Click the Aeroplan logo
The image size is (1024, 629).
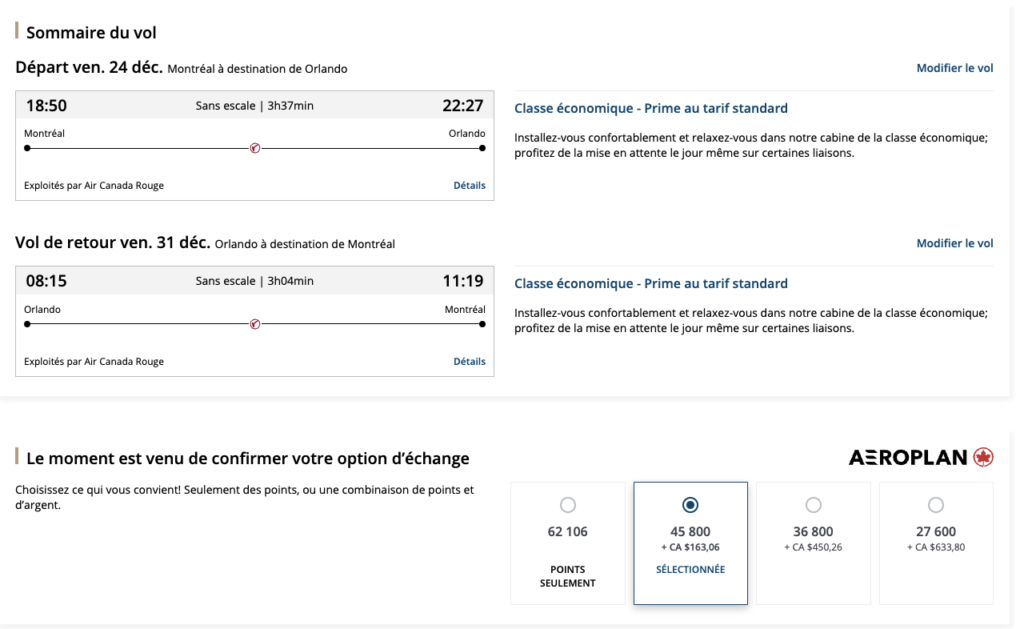[908, 457]
